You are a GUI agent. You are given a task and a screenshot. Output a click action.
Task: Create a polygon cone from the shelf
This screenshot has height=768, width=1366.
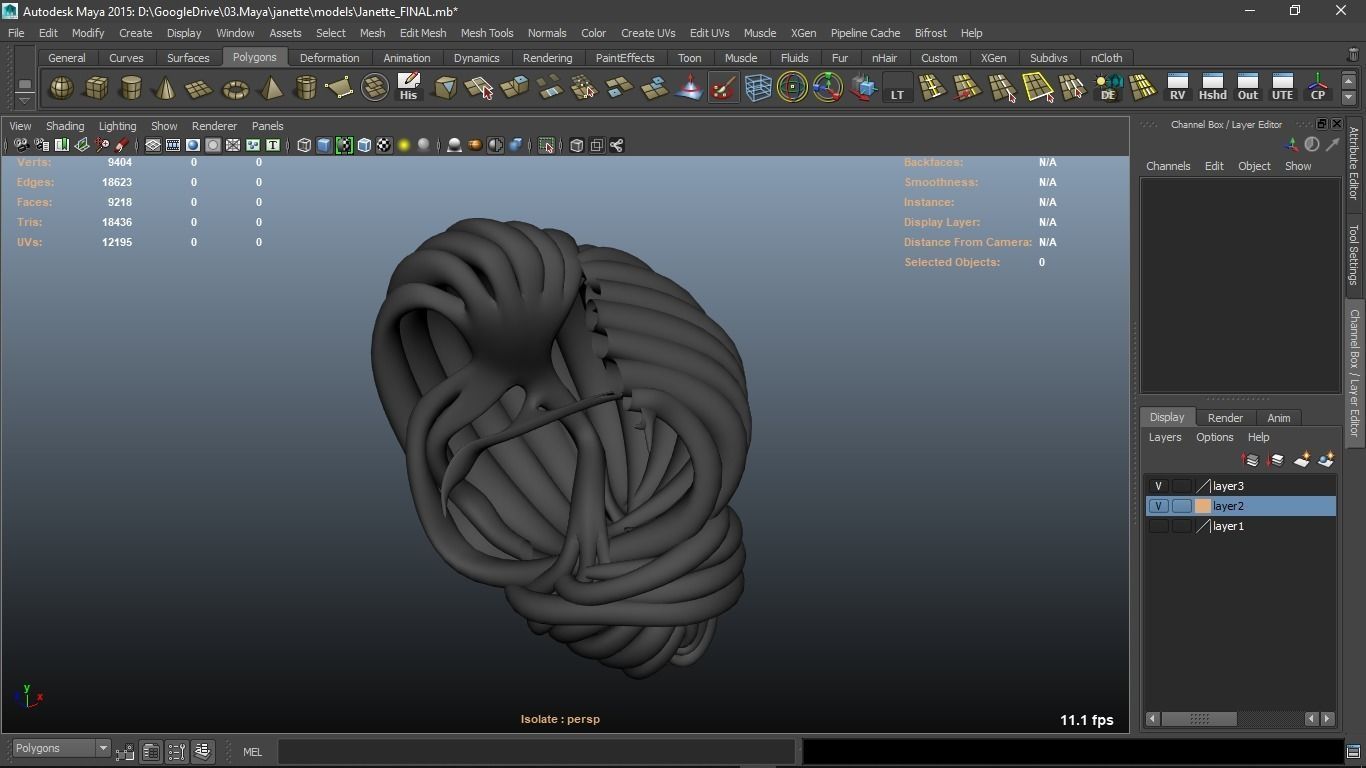(x=165, y=88)
